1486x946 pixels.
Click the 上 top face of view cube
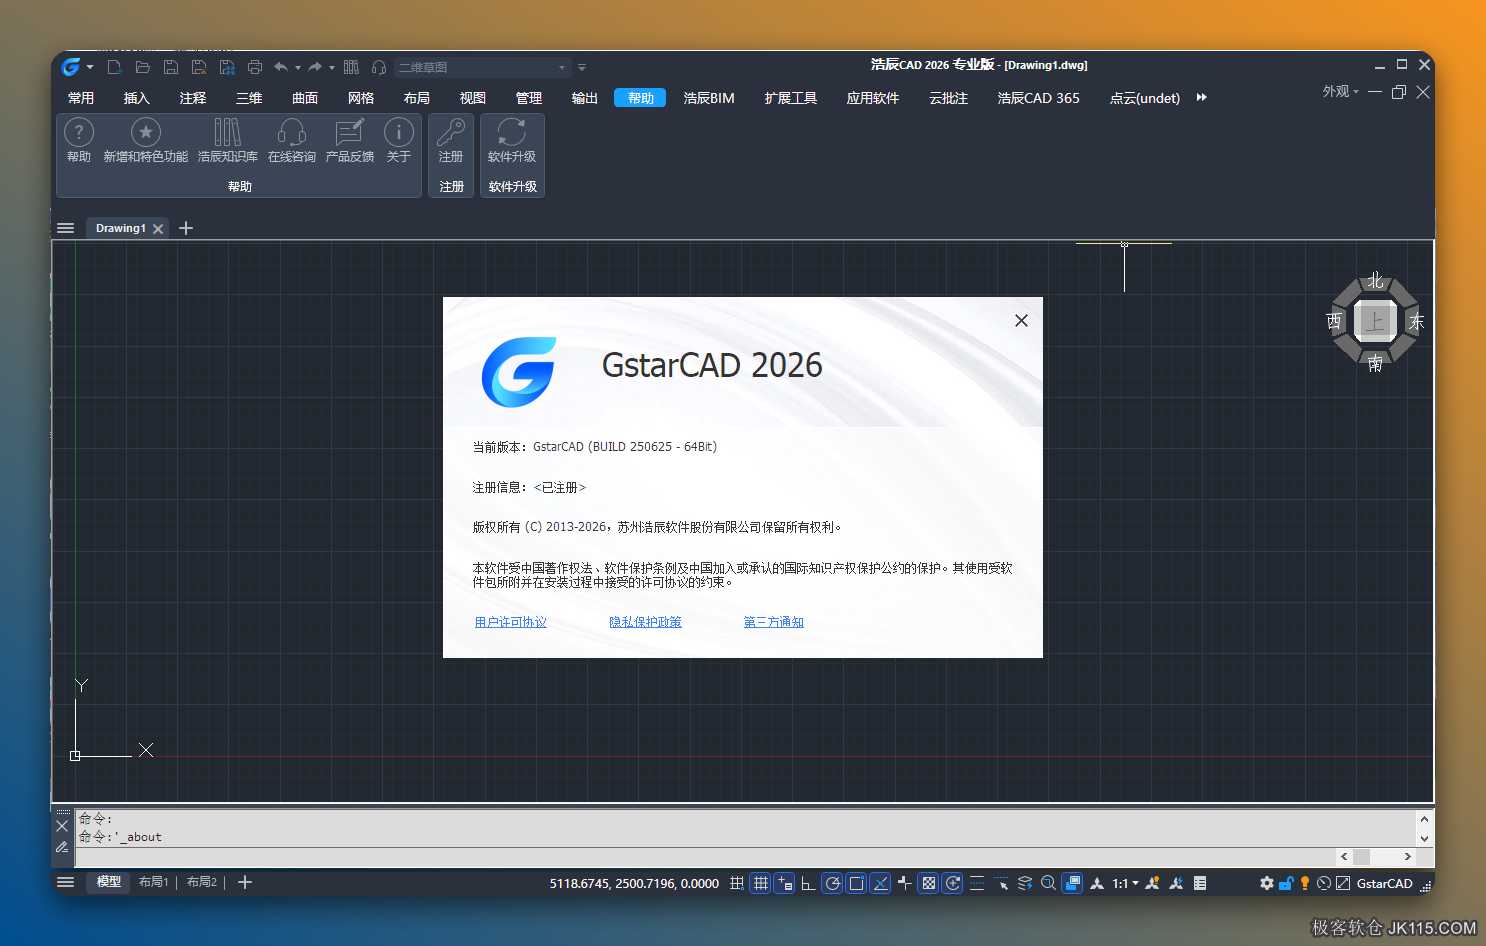pyautogui.click(x=1375, y=322)
